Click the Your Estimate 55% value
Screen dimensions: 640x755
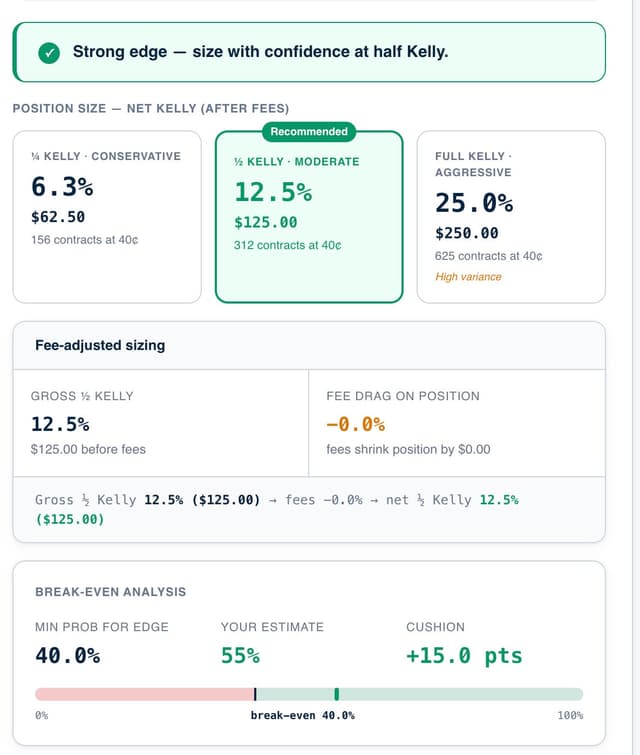240,656
